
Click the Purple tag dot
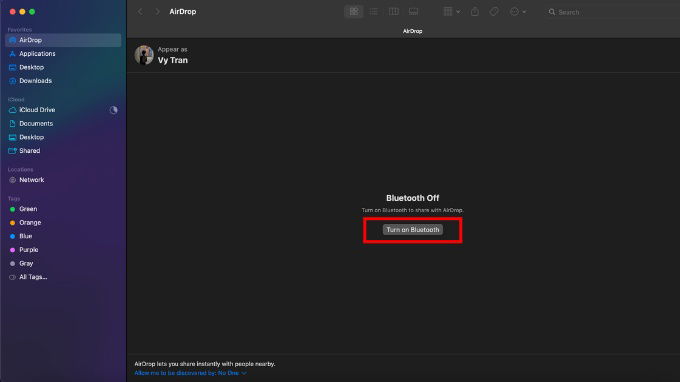coord(13,250)
